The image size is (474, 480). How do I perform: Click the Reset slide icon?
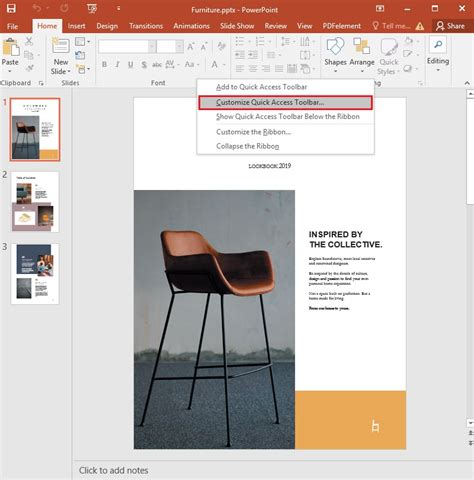coord(80,55)
